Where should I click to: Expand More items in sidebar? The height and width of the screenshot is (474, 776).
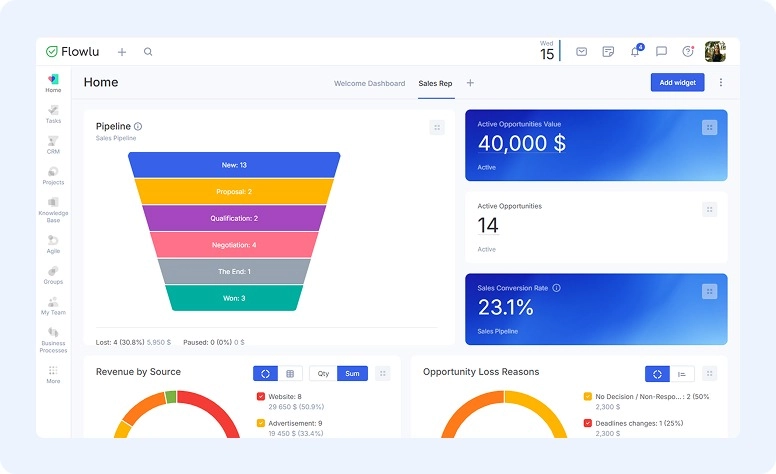(53, 375)
